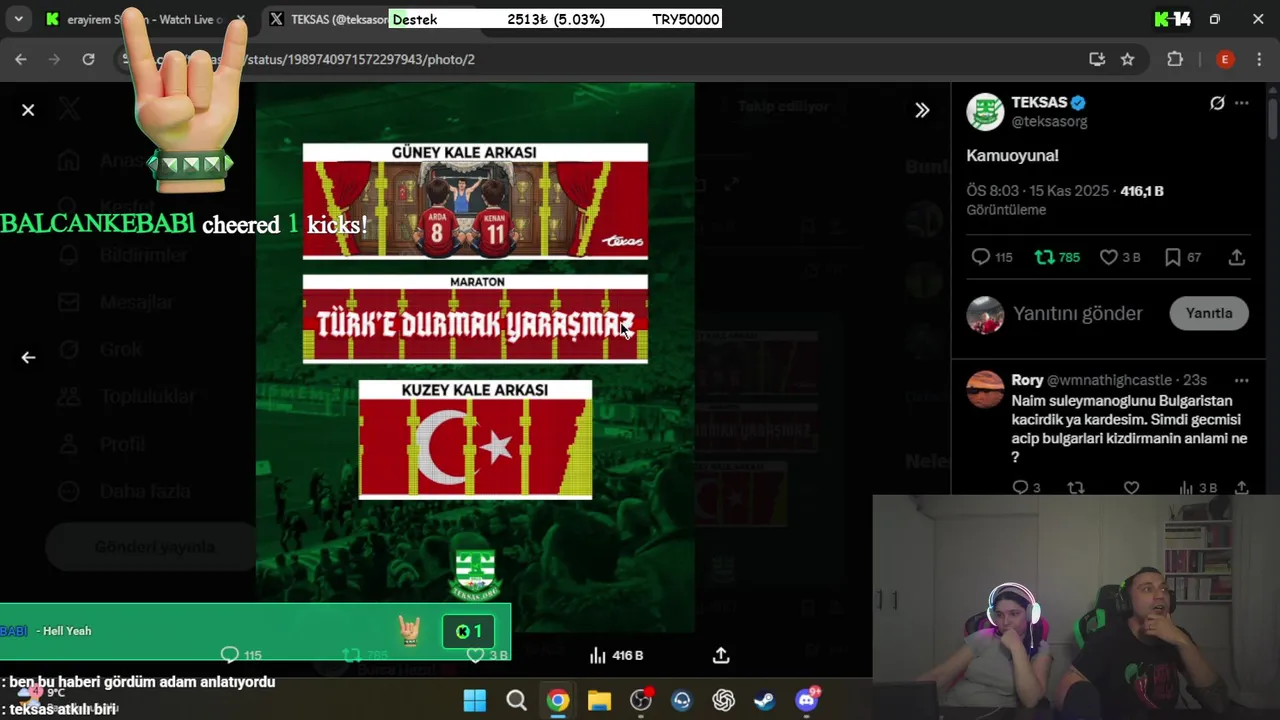The width and height of the screenshot is (1280, 720).
Task: Open Steam from the taskbar
Action: [x=765, y=700]
